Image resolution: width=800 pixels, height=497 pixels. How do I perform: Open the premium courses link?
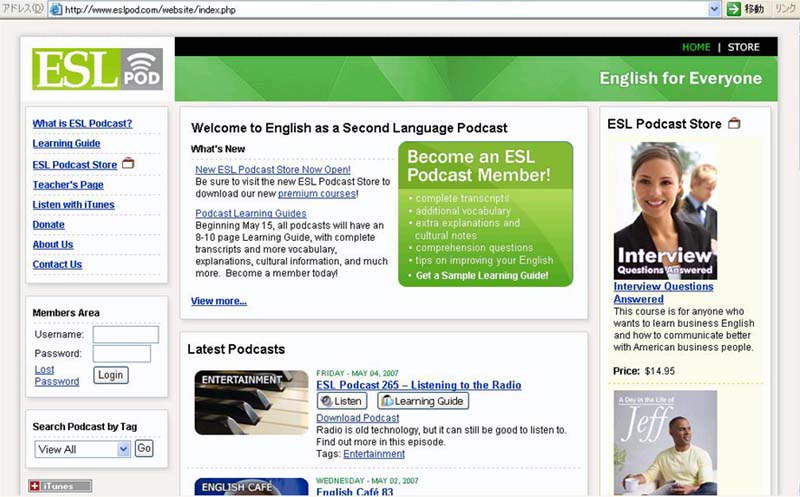317,193
